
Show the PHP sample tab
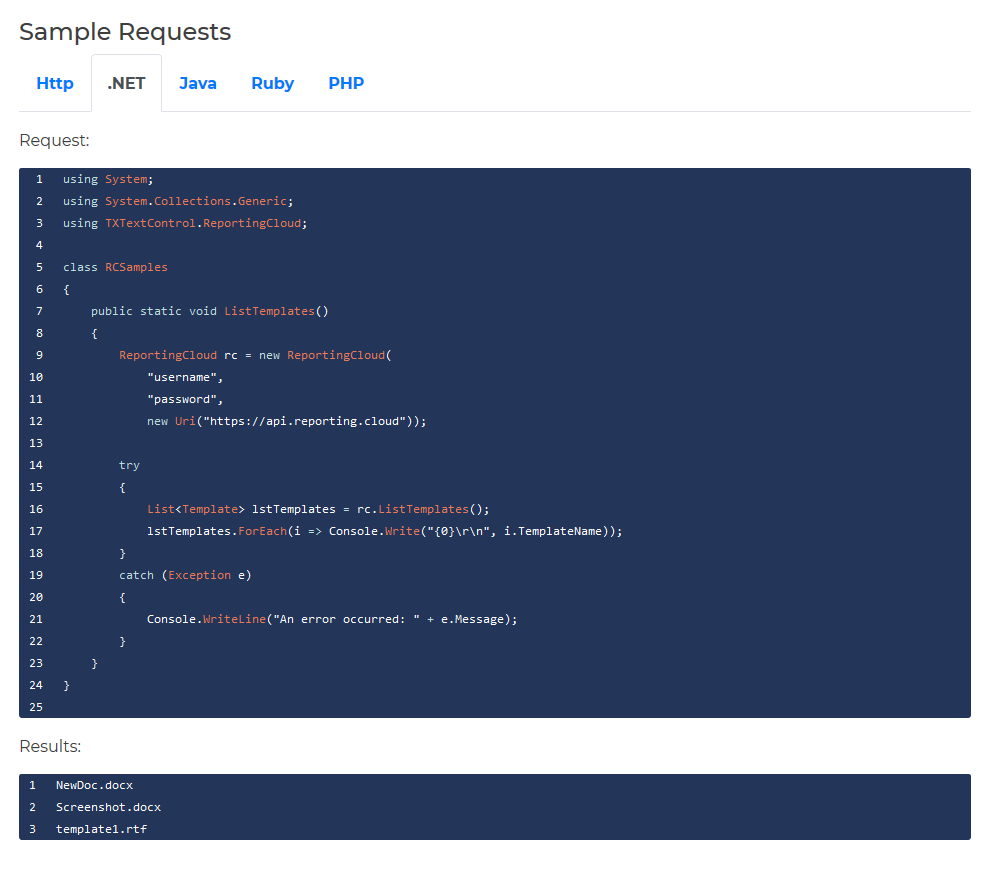pos(346,83)
